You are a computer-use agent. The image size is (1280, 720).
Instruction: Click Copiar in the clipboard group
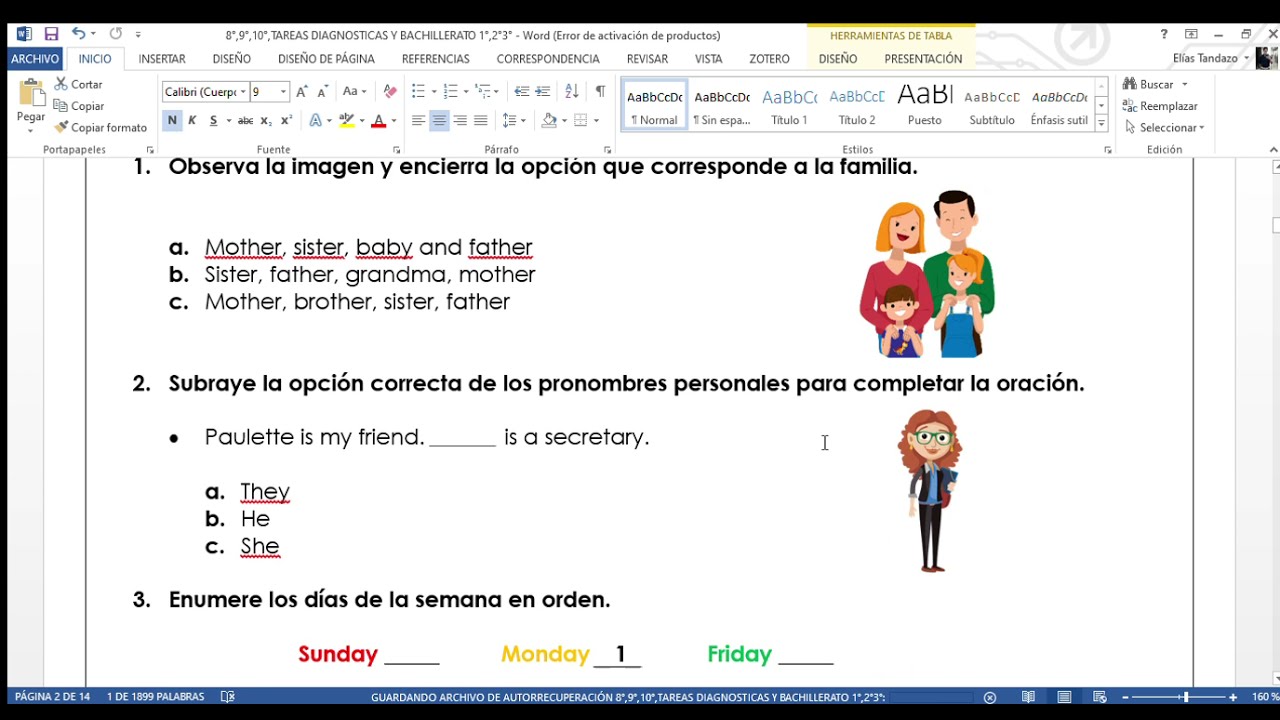[79, 106]
